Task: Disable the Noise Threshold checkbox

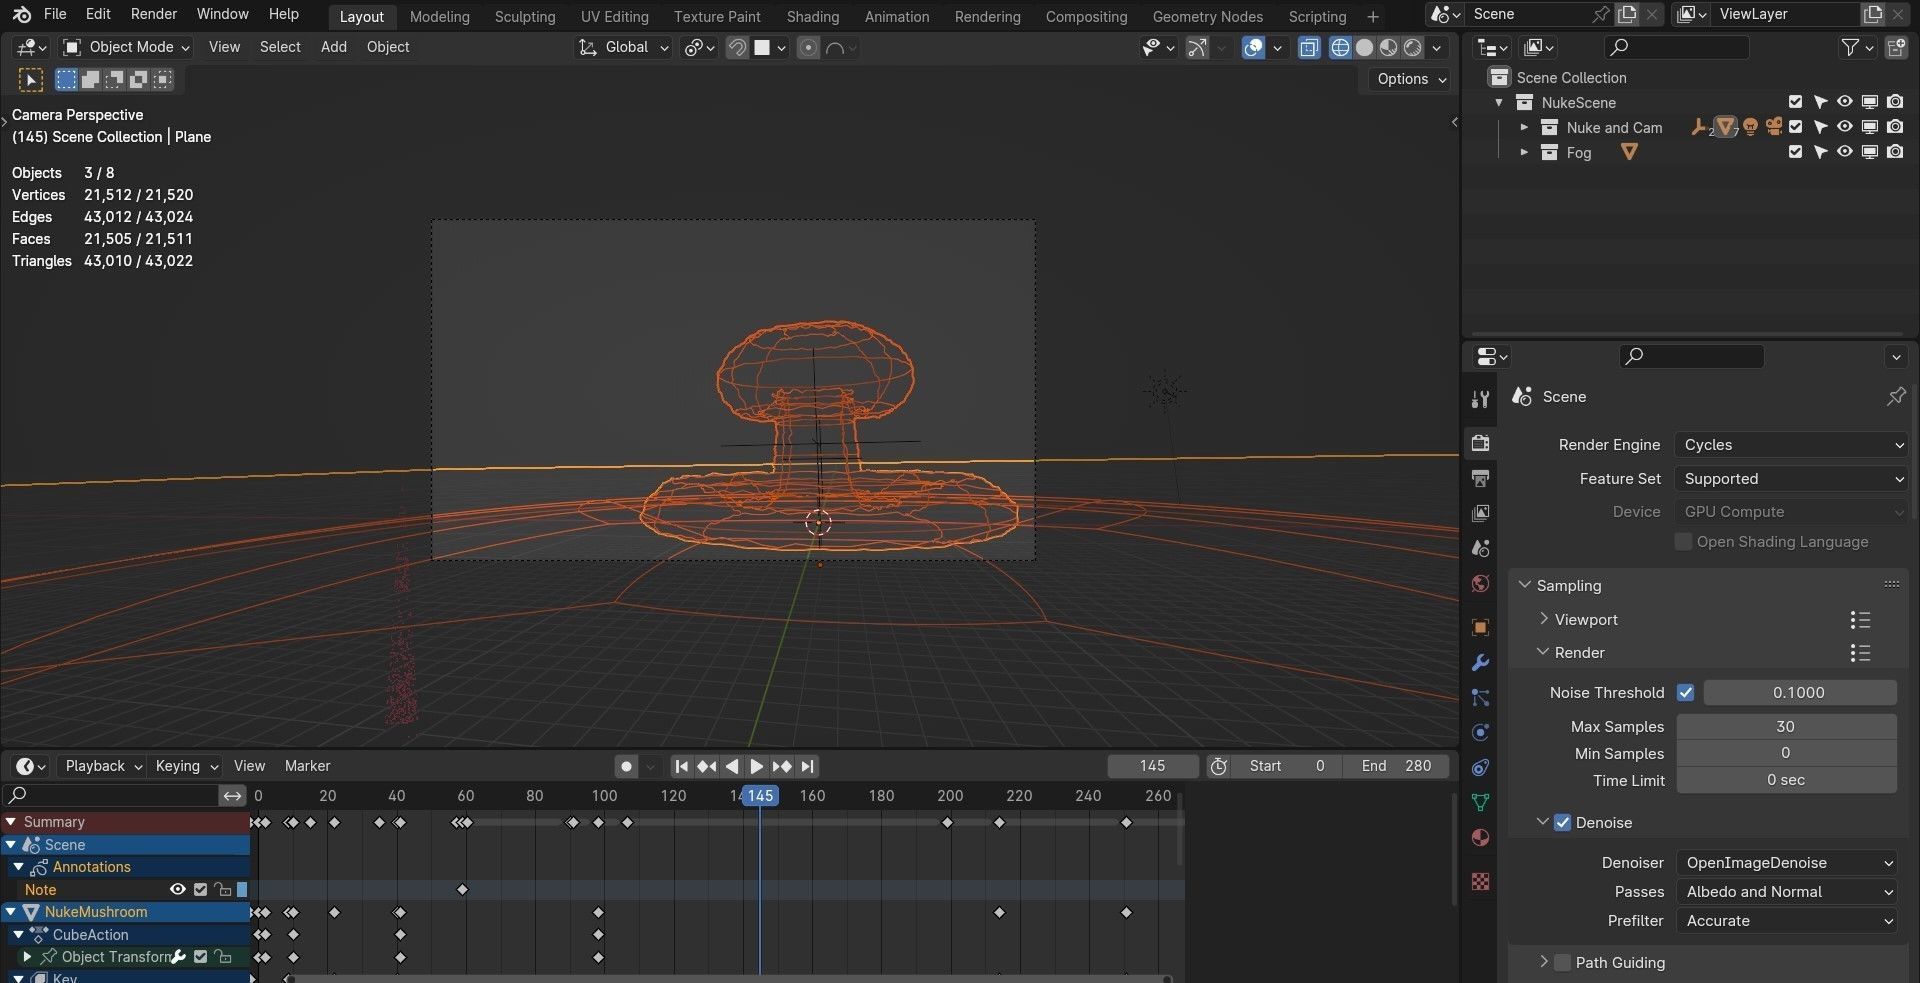Action: [x=1685, y=692]
